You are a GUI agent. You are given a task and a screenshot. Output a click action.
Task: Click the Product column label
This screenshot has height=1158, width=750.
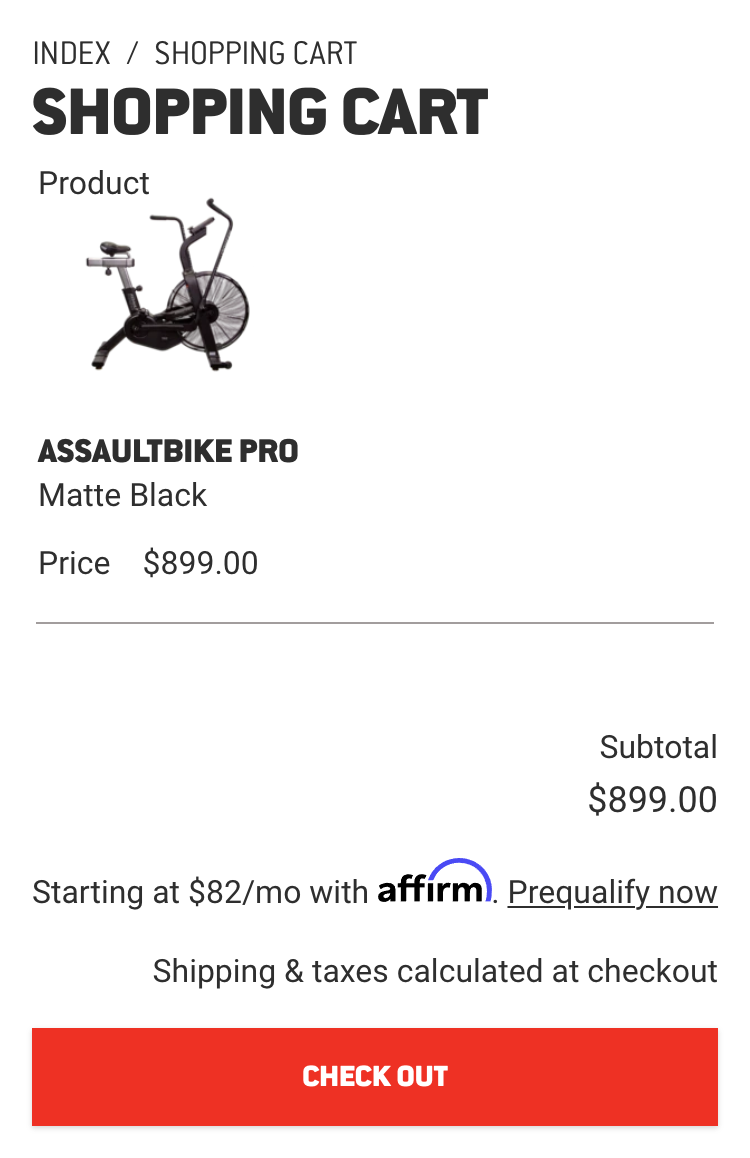(x=94, y=183)
